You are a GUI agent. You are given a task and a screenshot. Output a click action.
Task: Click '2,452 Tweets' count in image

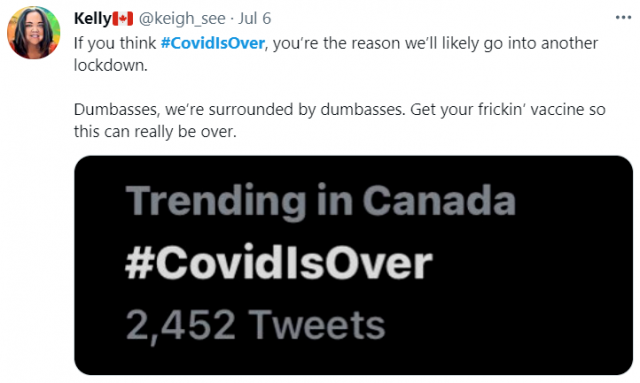[x=256, y=325]
